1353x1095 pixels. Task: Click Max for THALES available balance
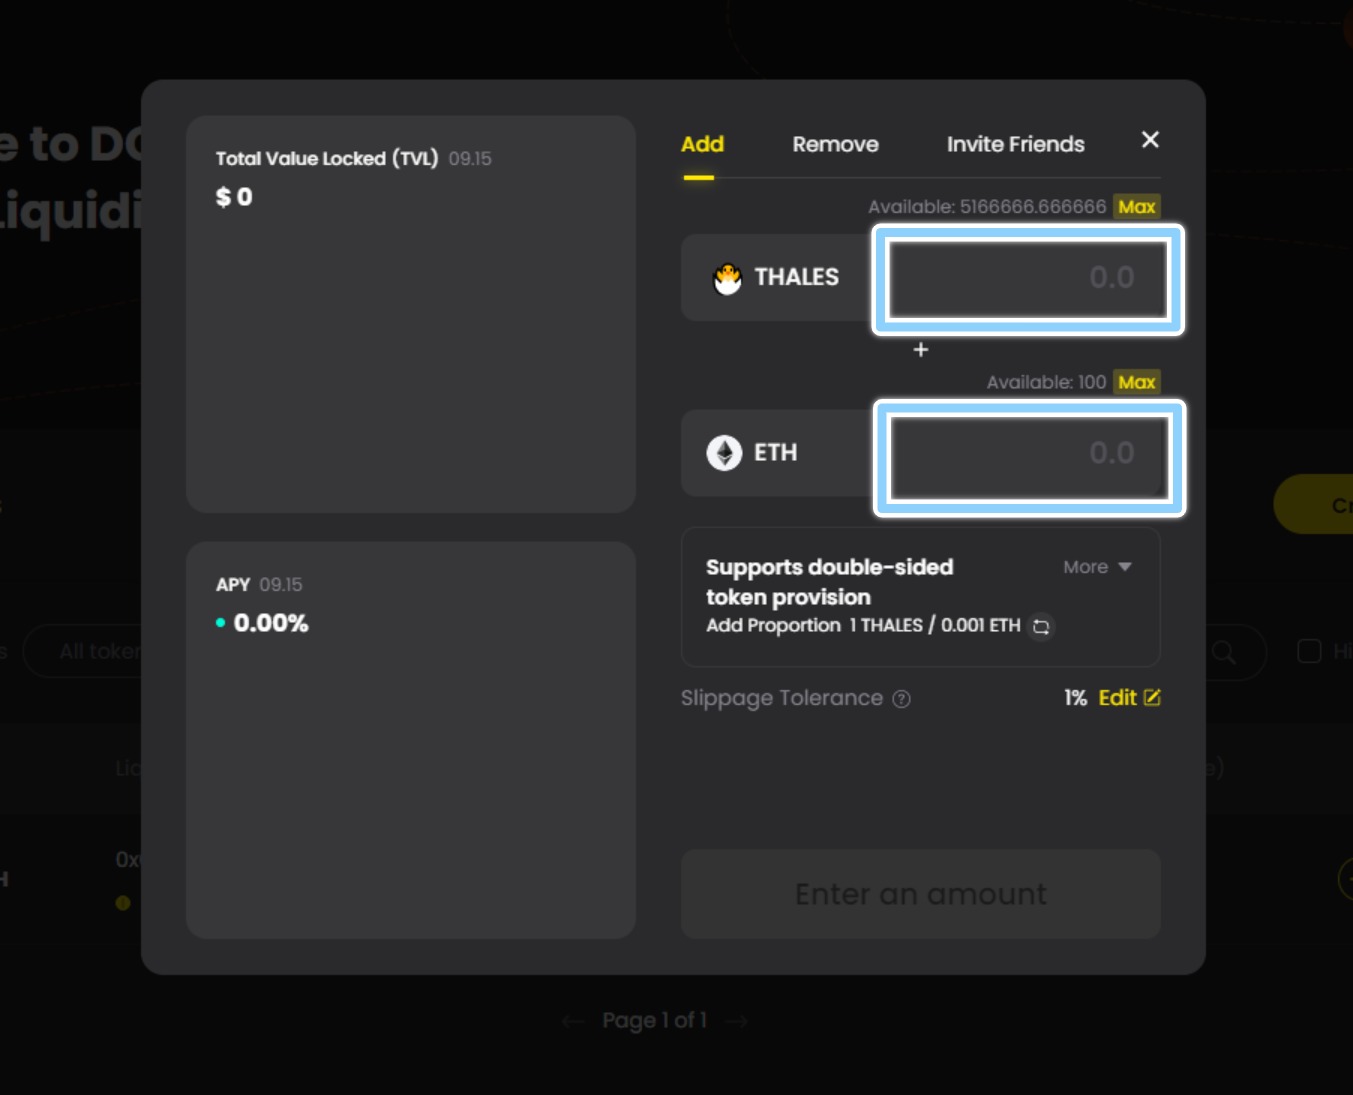(x=1137, y=207)
